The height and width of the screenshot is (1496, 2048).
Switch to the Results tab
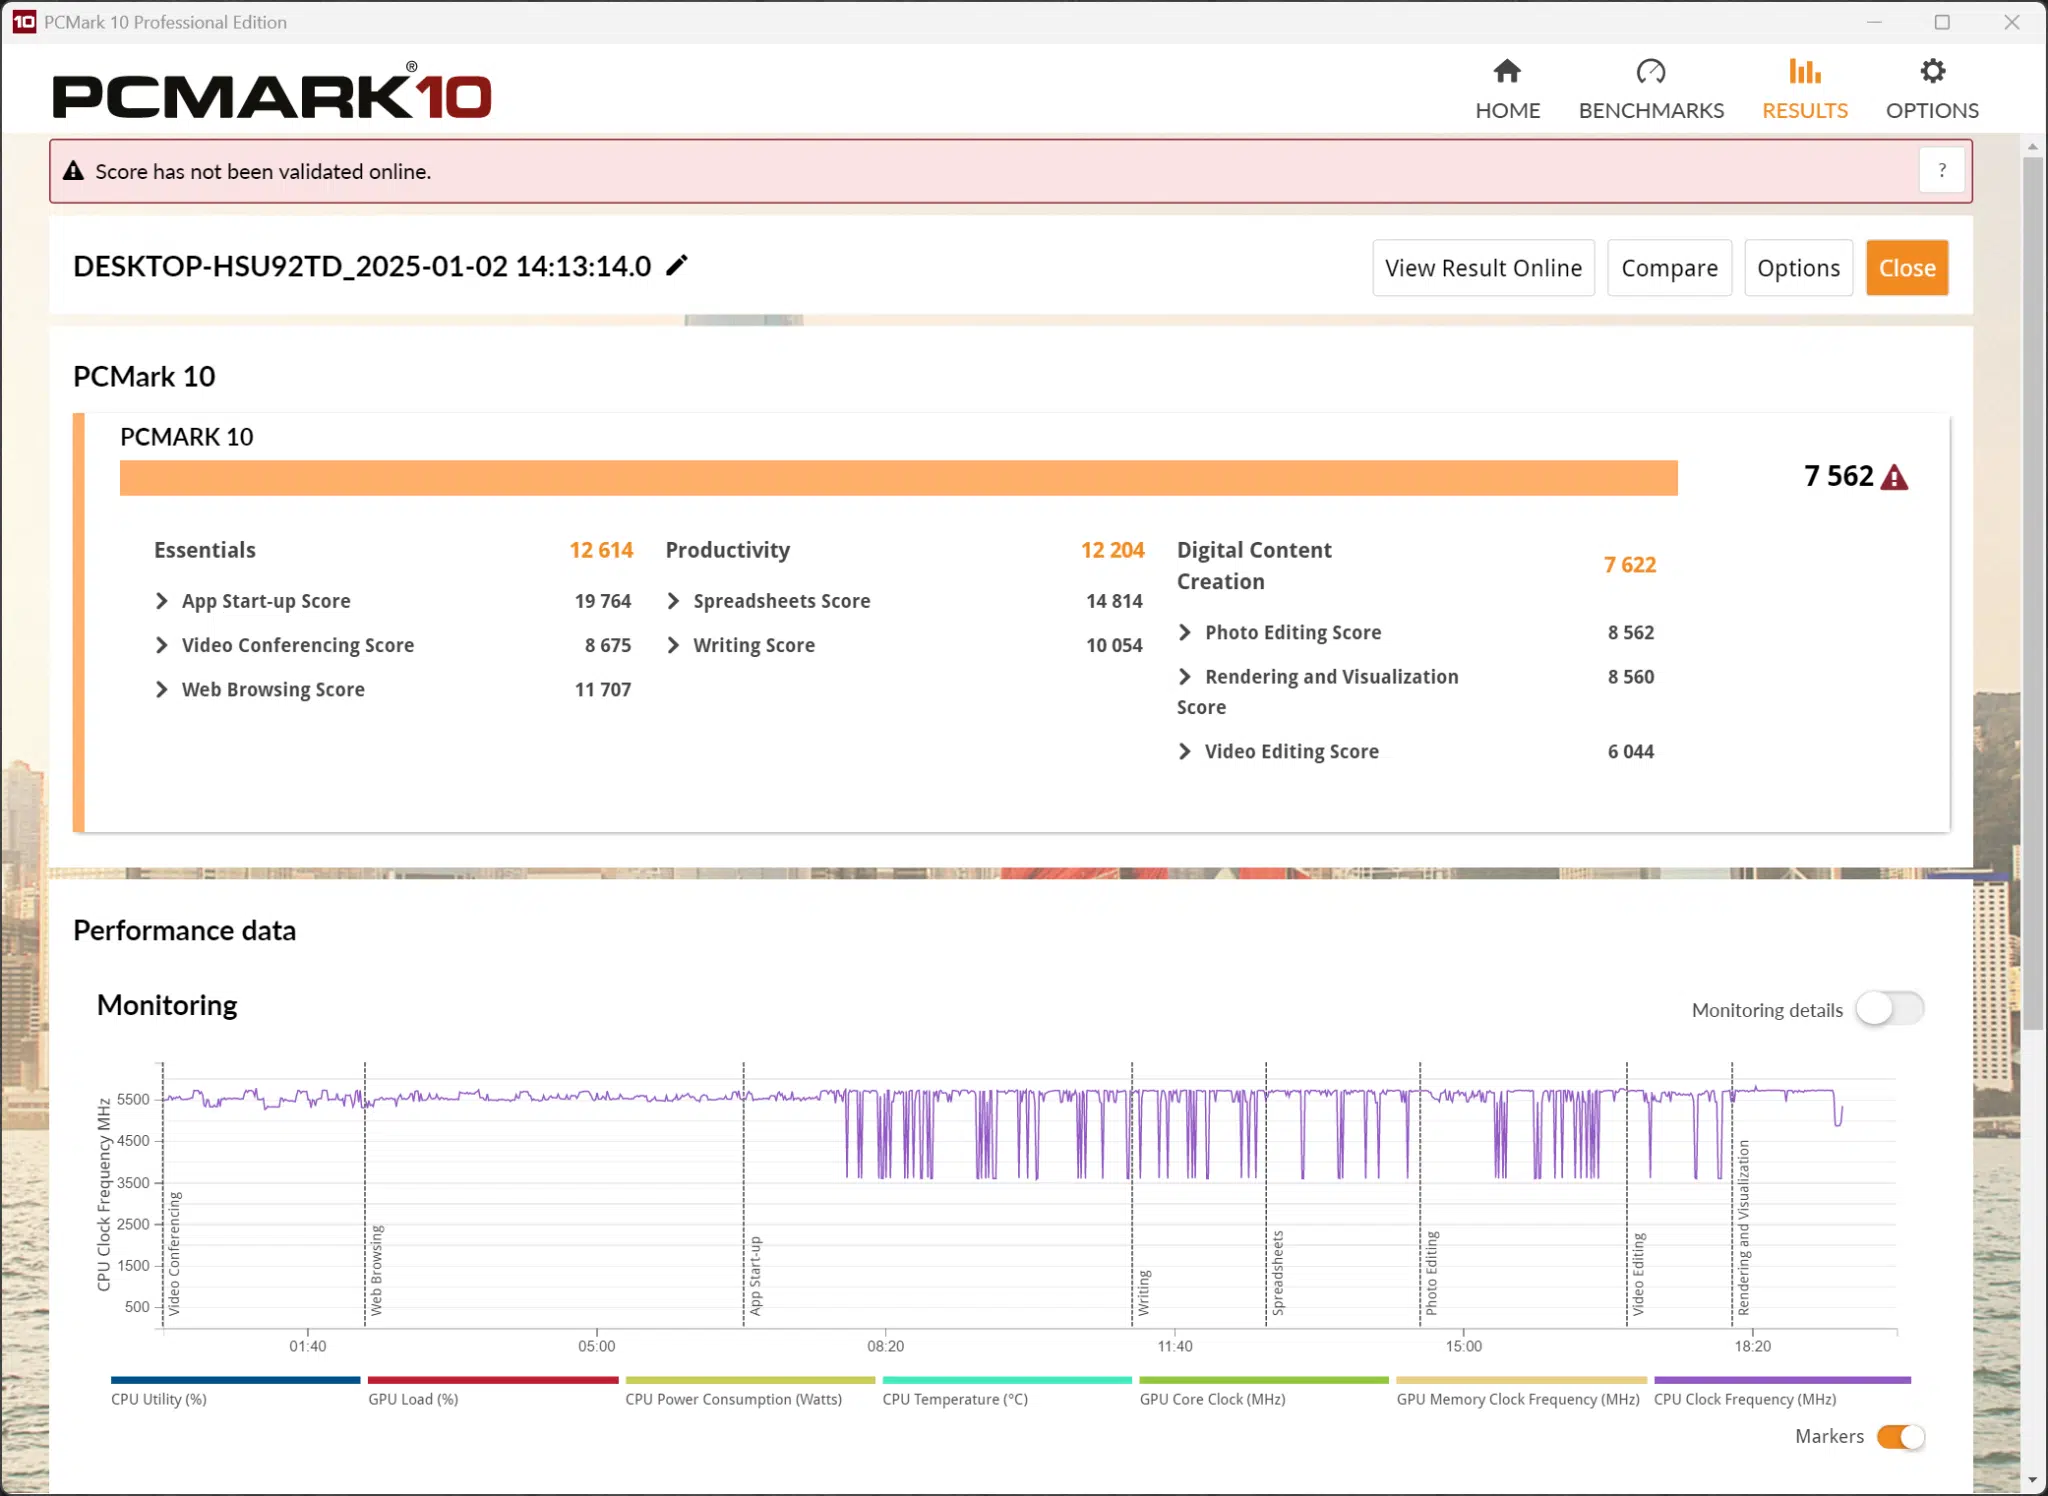[x=1804, y=89]
